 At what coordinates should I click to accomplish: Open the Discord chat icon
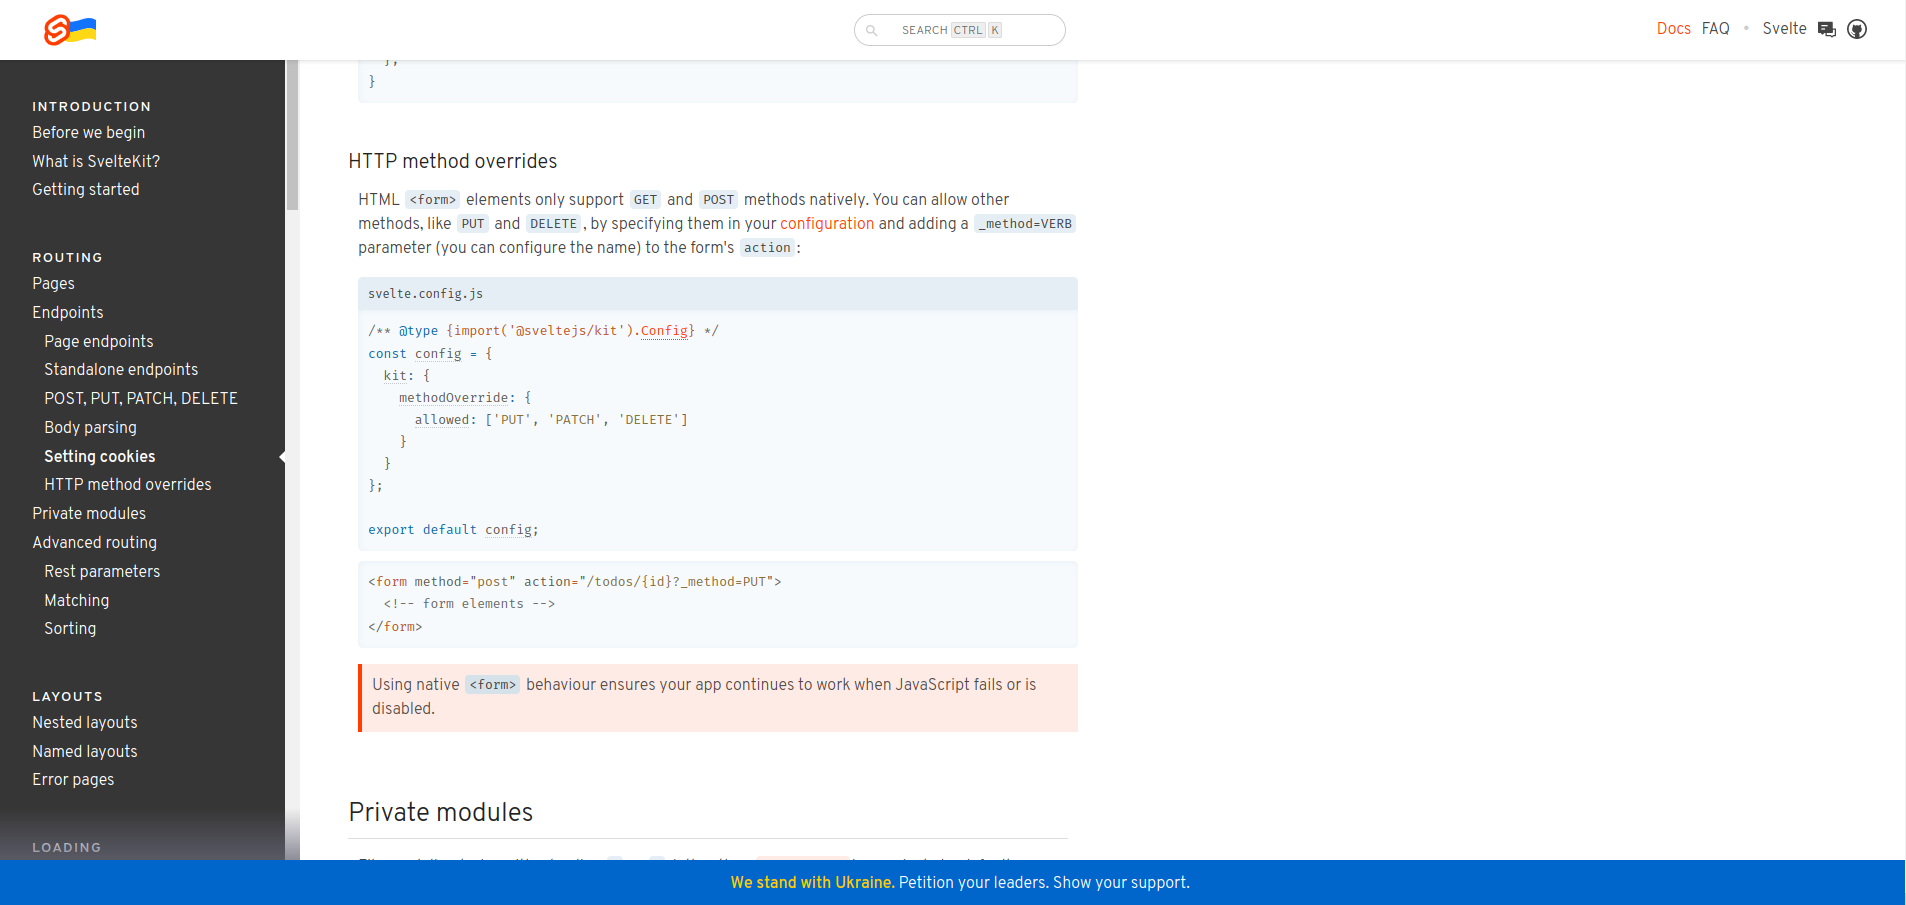tap(1826, 29)
